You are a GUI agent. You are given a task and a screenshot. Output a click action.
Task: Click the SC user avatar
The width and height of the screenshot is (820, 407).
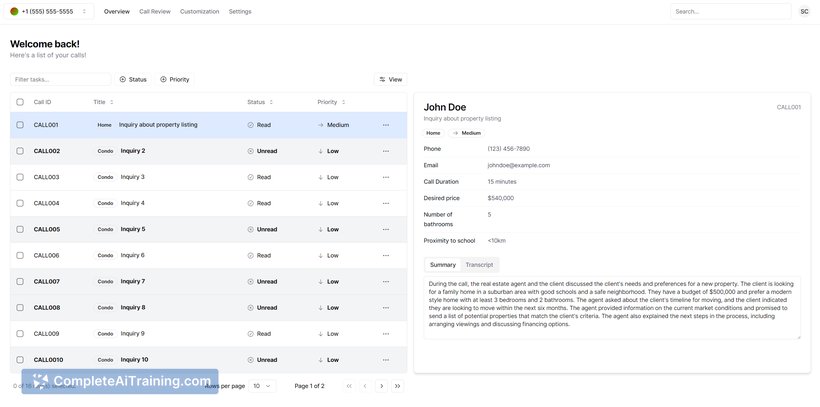[x=804, y=12]
